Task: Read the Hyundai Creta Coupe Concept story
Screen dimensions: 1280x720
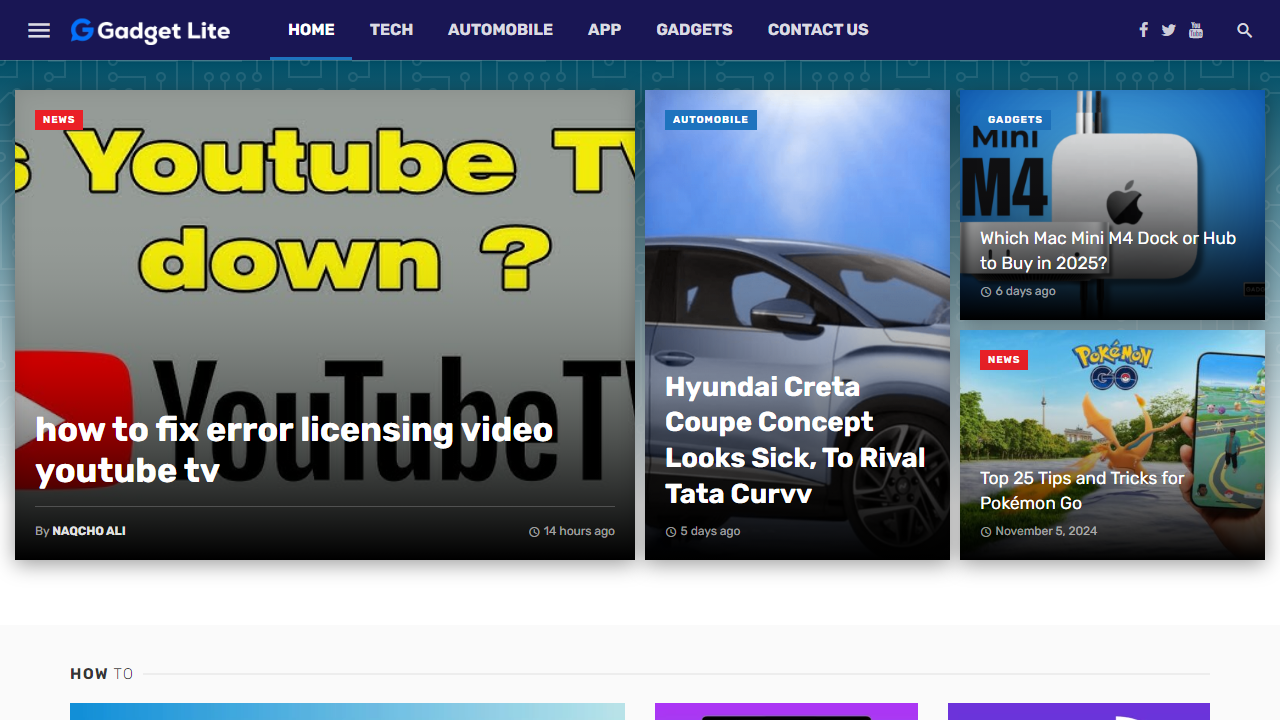Action: pos(794,440)
